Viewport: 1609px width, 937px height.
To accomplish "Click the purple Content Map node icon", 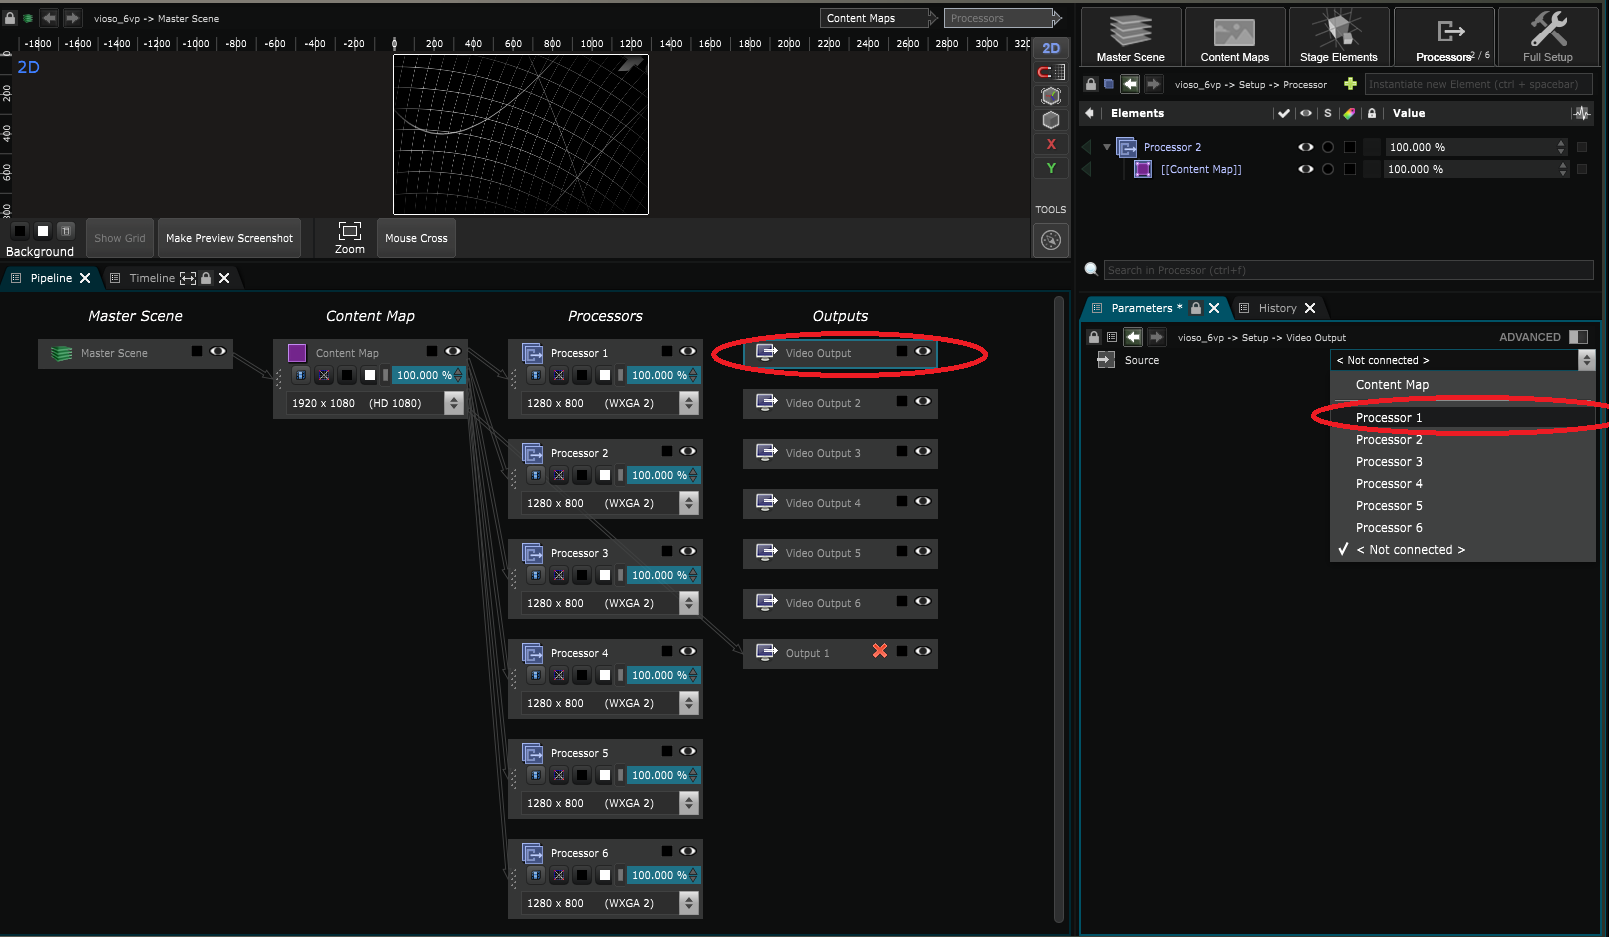I will coord(297,352).
